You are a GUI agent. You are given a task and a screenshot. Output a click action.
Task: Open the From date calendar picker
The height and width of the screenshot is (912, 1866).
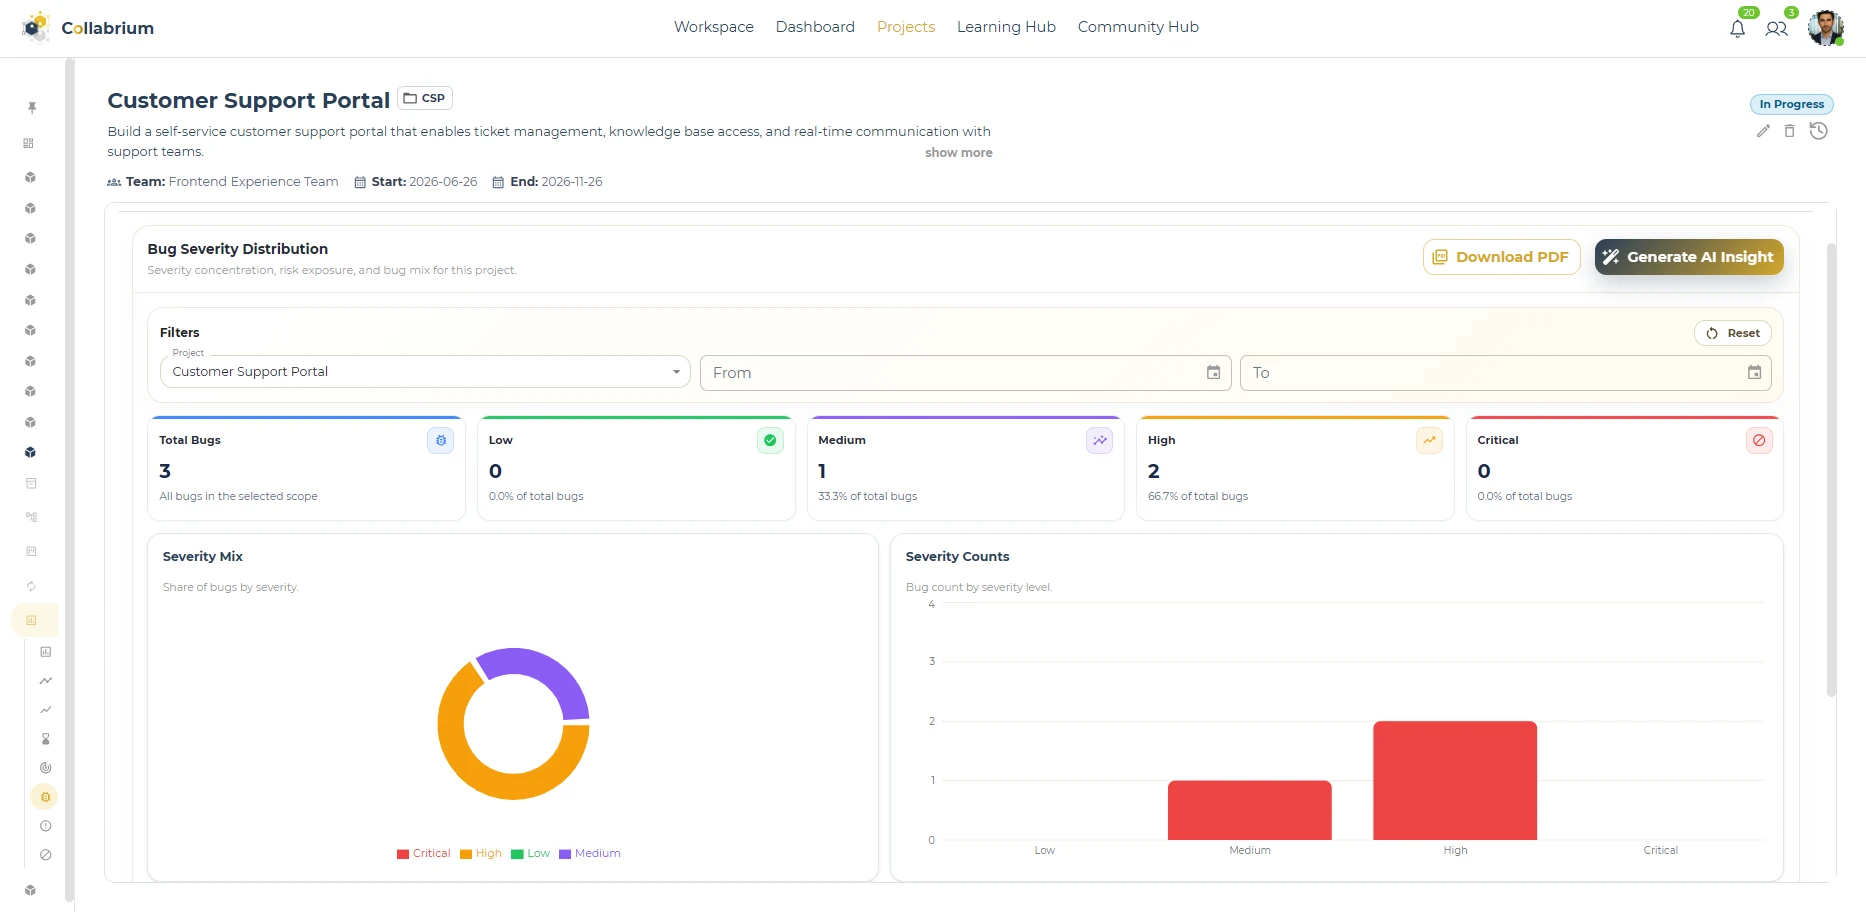[1213, 372]
